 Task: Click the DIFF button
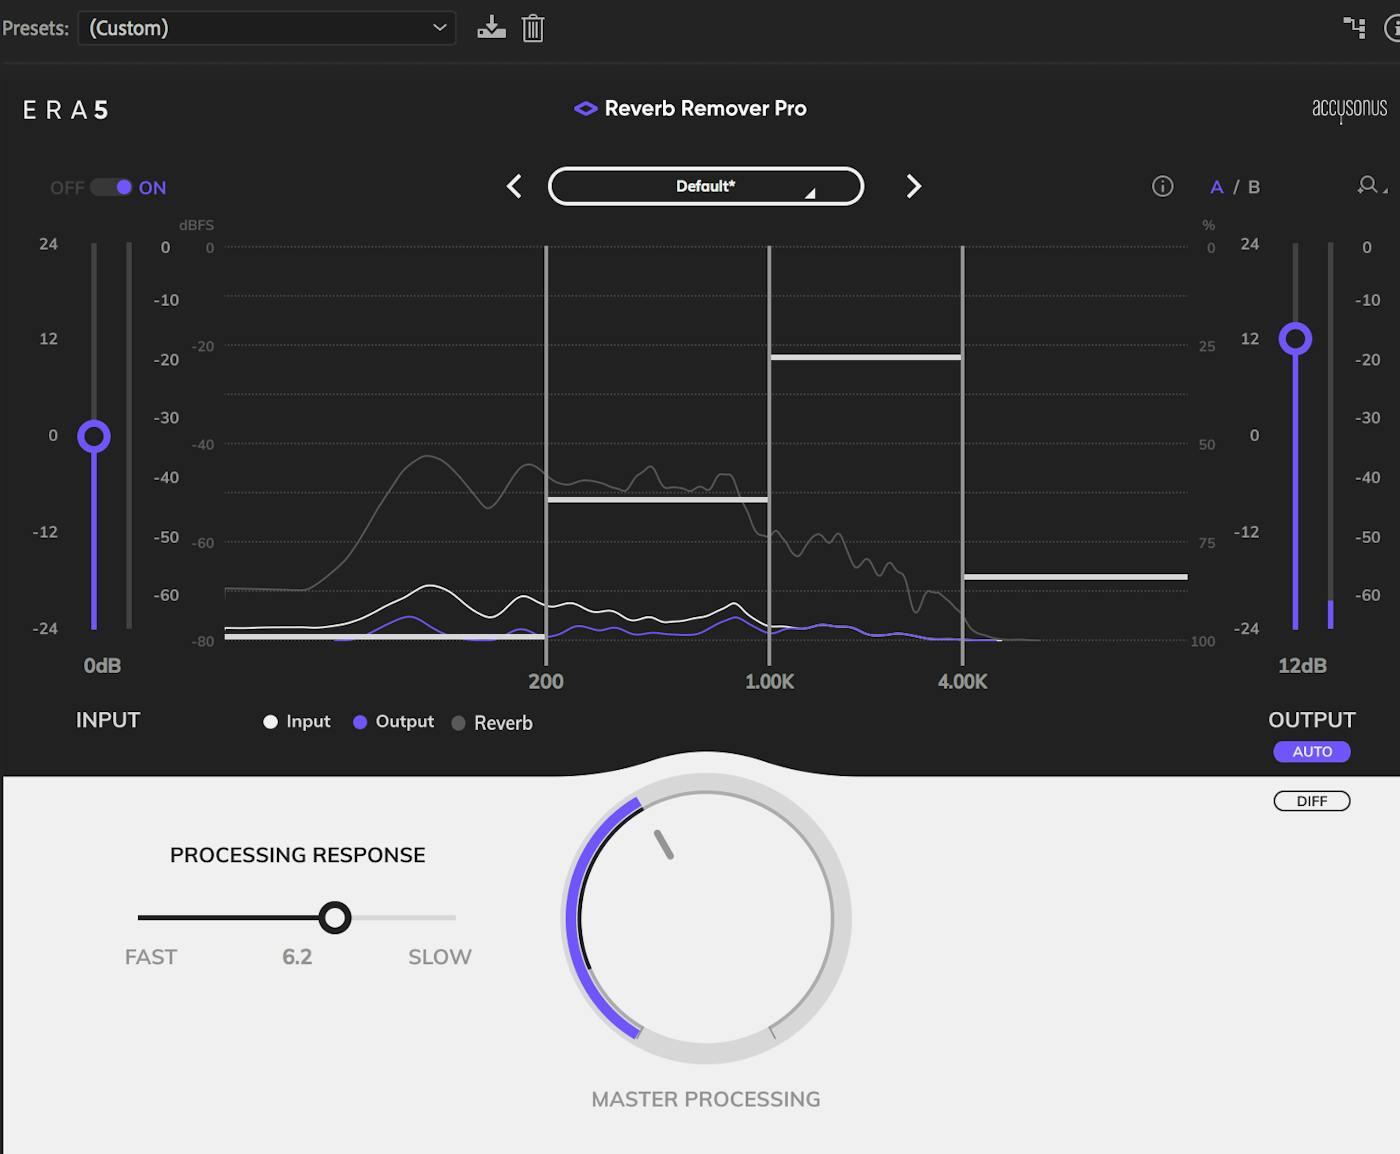click(x=1312, y=801)
